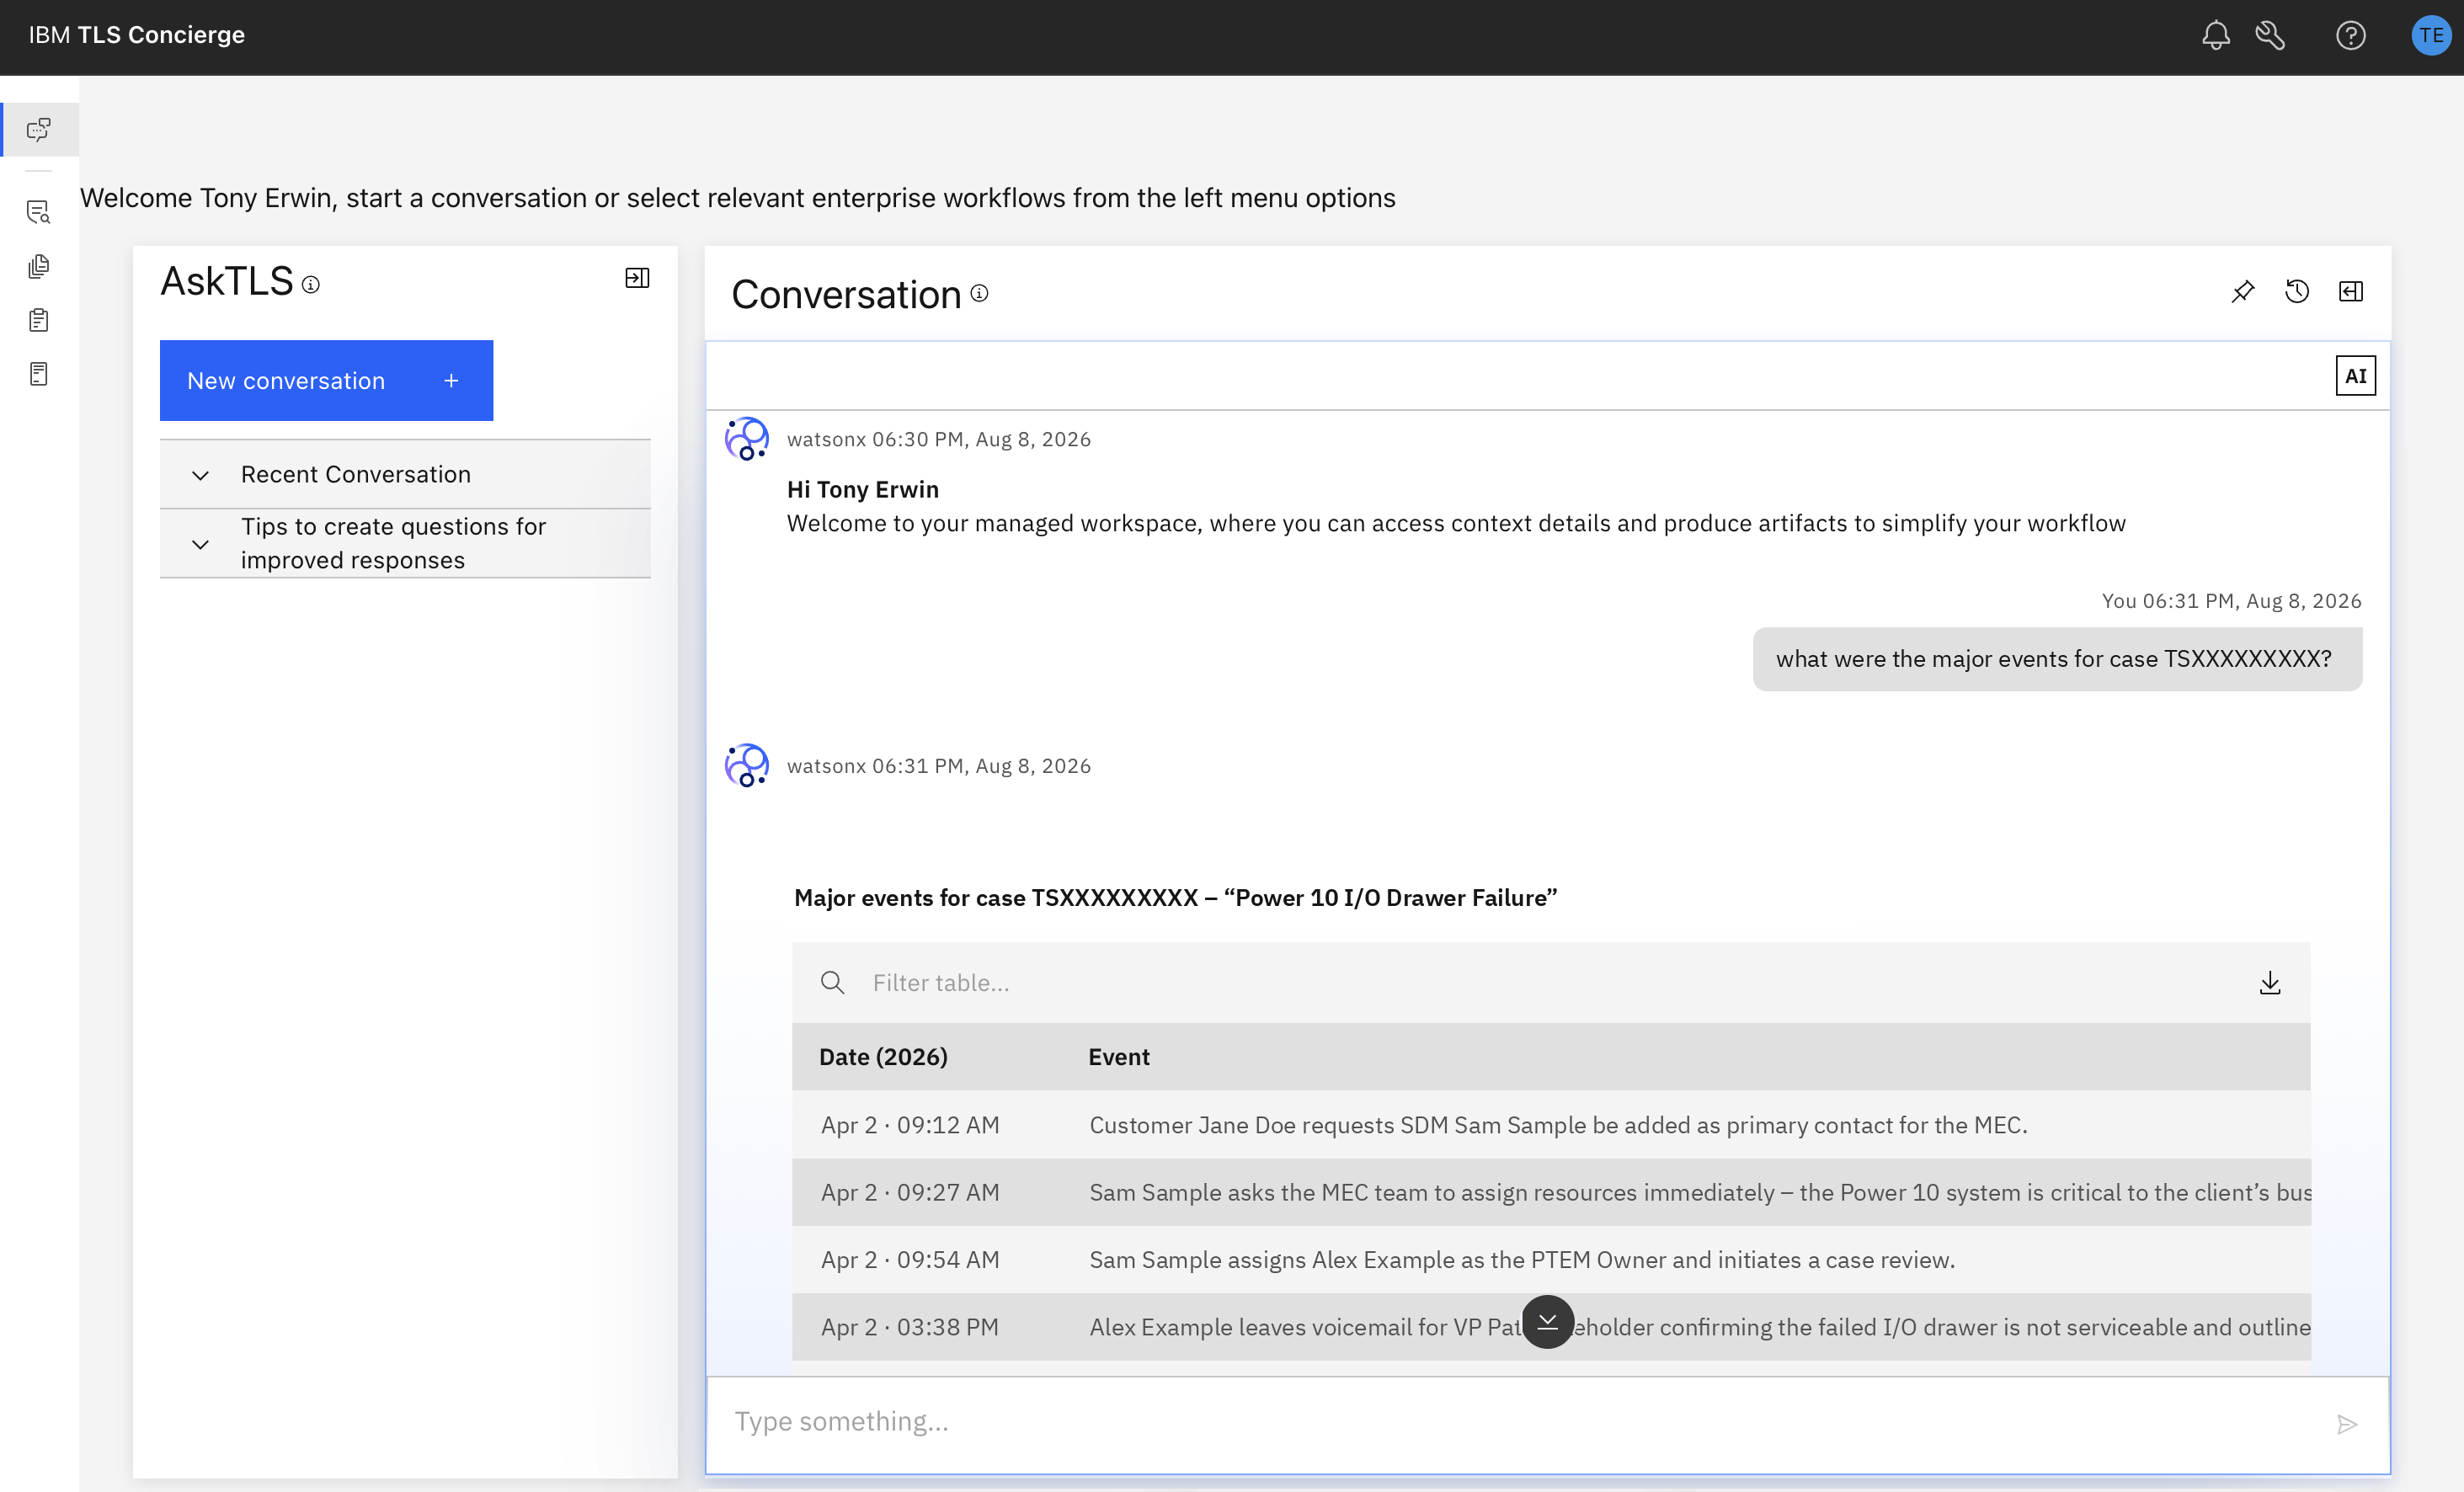The height and width of the screenshot is (1492, 2464).
Task: Click your message about case TSXXXXXXXXX
Action: click(2057, 659)
